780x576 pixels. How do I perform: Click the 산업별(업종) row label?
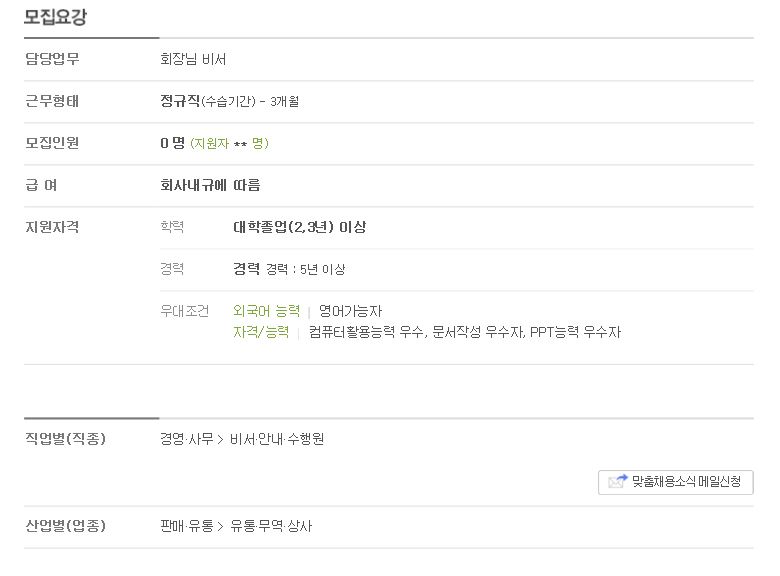pyautogui.click(x=66, y=525)
